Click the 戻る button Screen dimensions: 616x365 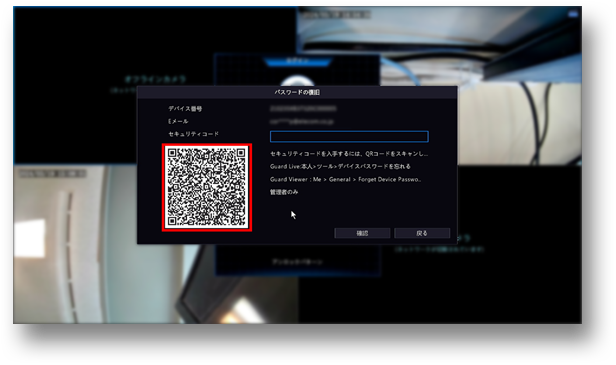pyautogui.click(x=422, y=233)
